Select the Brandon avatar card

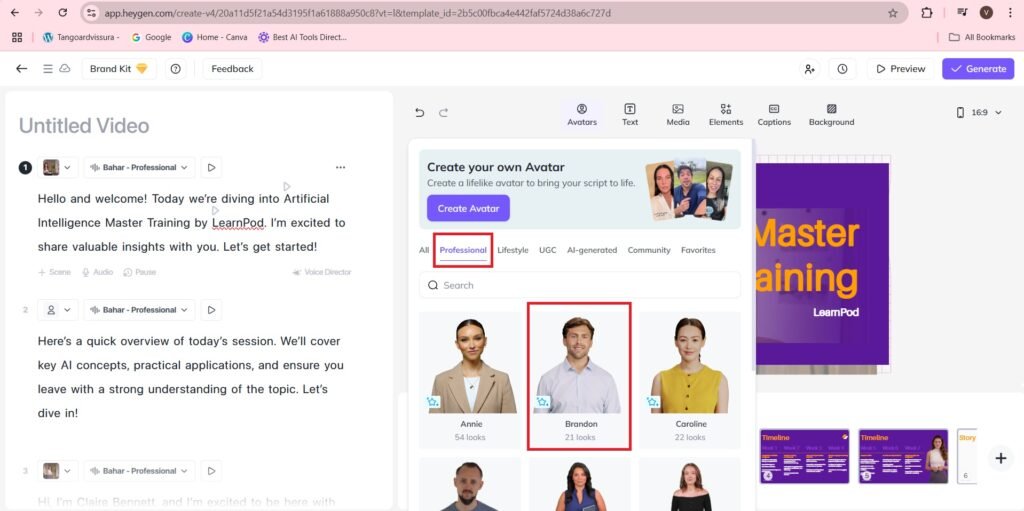[x=580, y=380]
